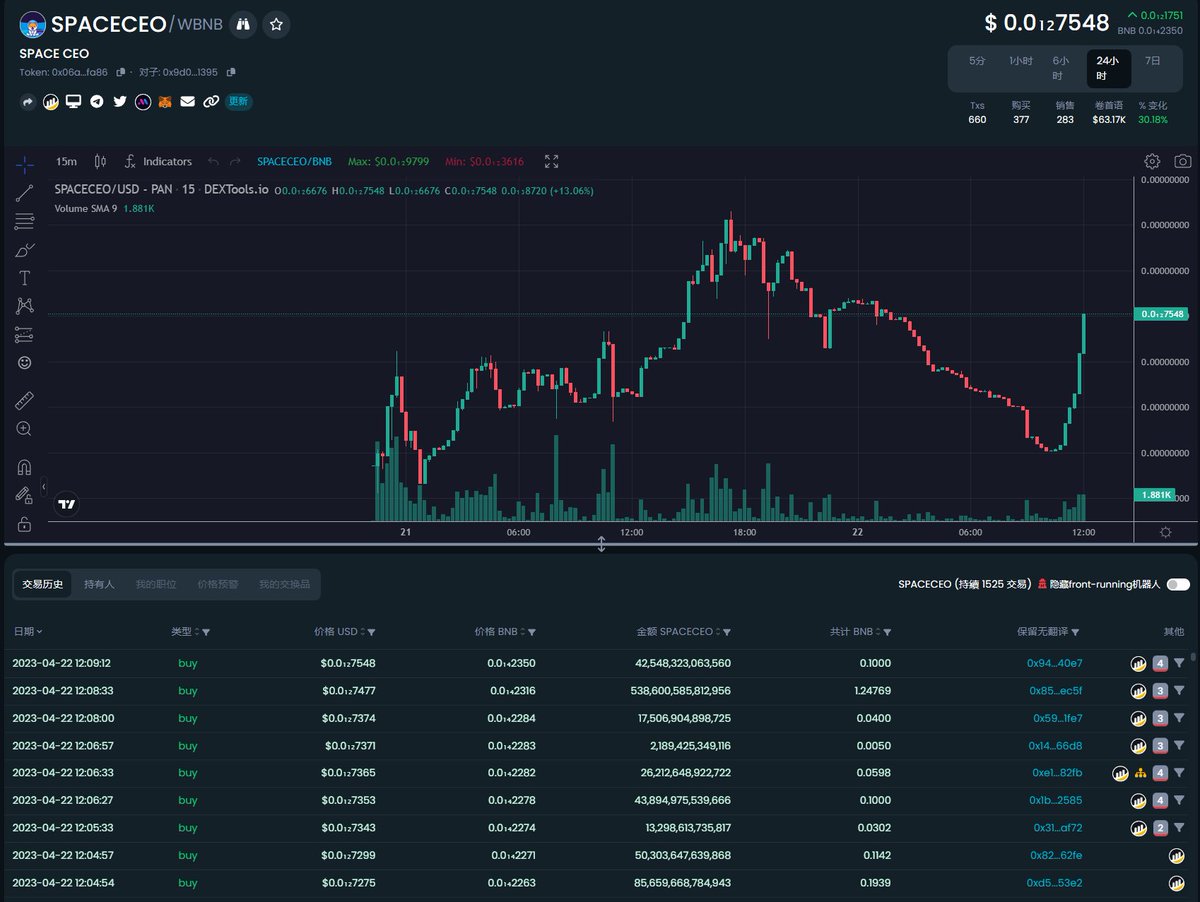The image size is (1200, 902).
Task: Take a chart snapshot with camera icon
Action: [1183, 161]
